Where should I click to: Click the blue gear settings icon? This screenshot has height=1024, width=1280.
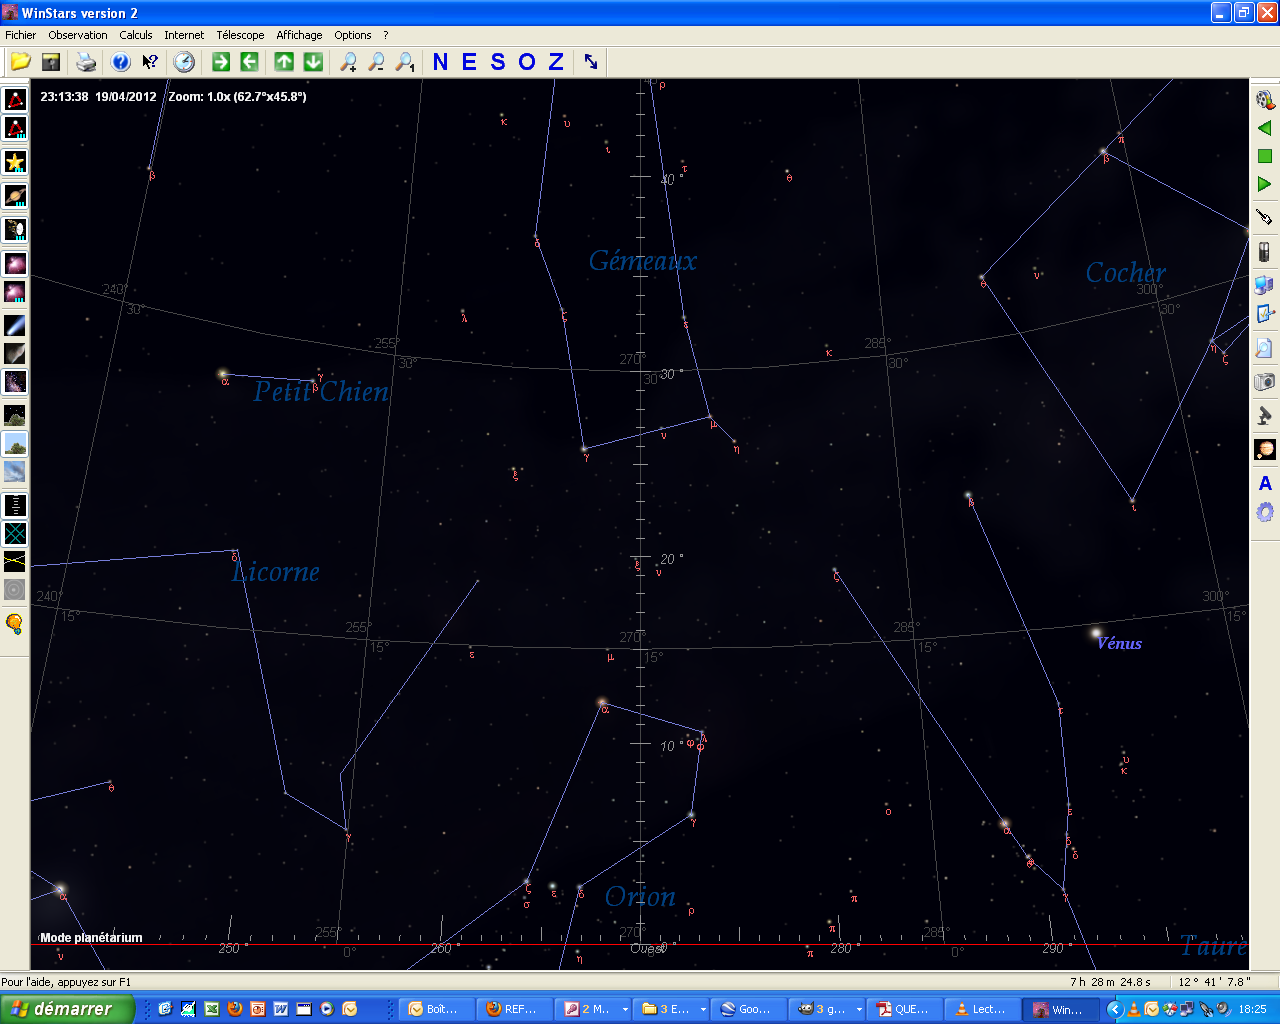point(1264,512)
